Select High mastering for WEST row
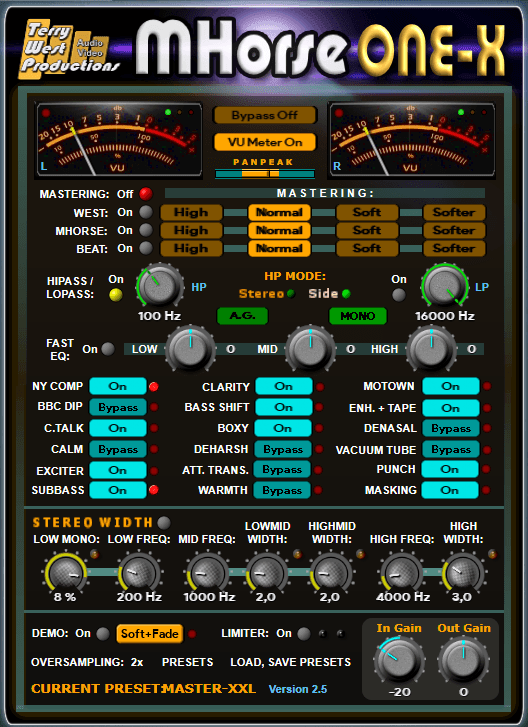Image resolution: width=528 pixels, height=727 pixels. coord(191,212)
